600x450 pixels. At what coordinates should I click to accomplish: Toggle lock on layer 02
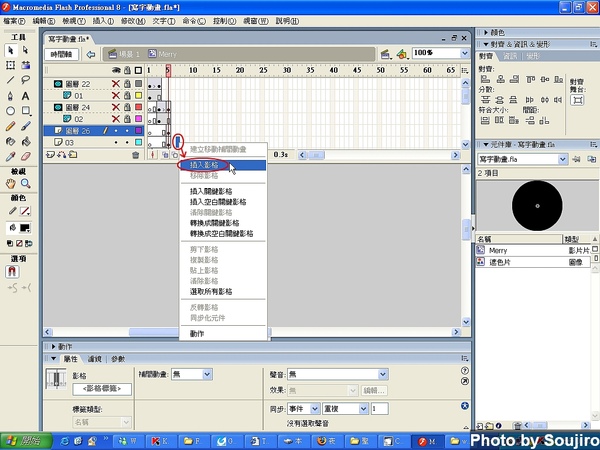127,119
